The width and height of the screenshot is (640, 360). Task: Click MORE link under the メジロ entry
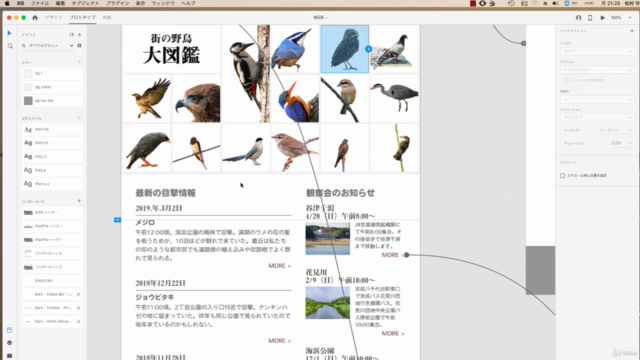[280, 266]
